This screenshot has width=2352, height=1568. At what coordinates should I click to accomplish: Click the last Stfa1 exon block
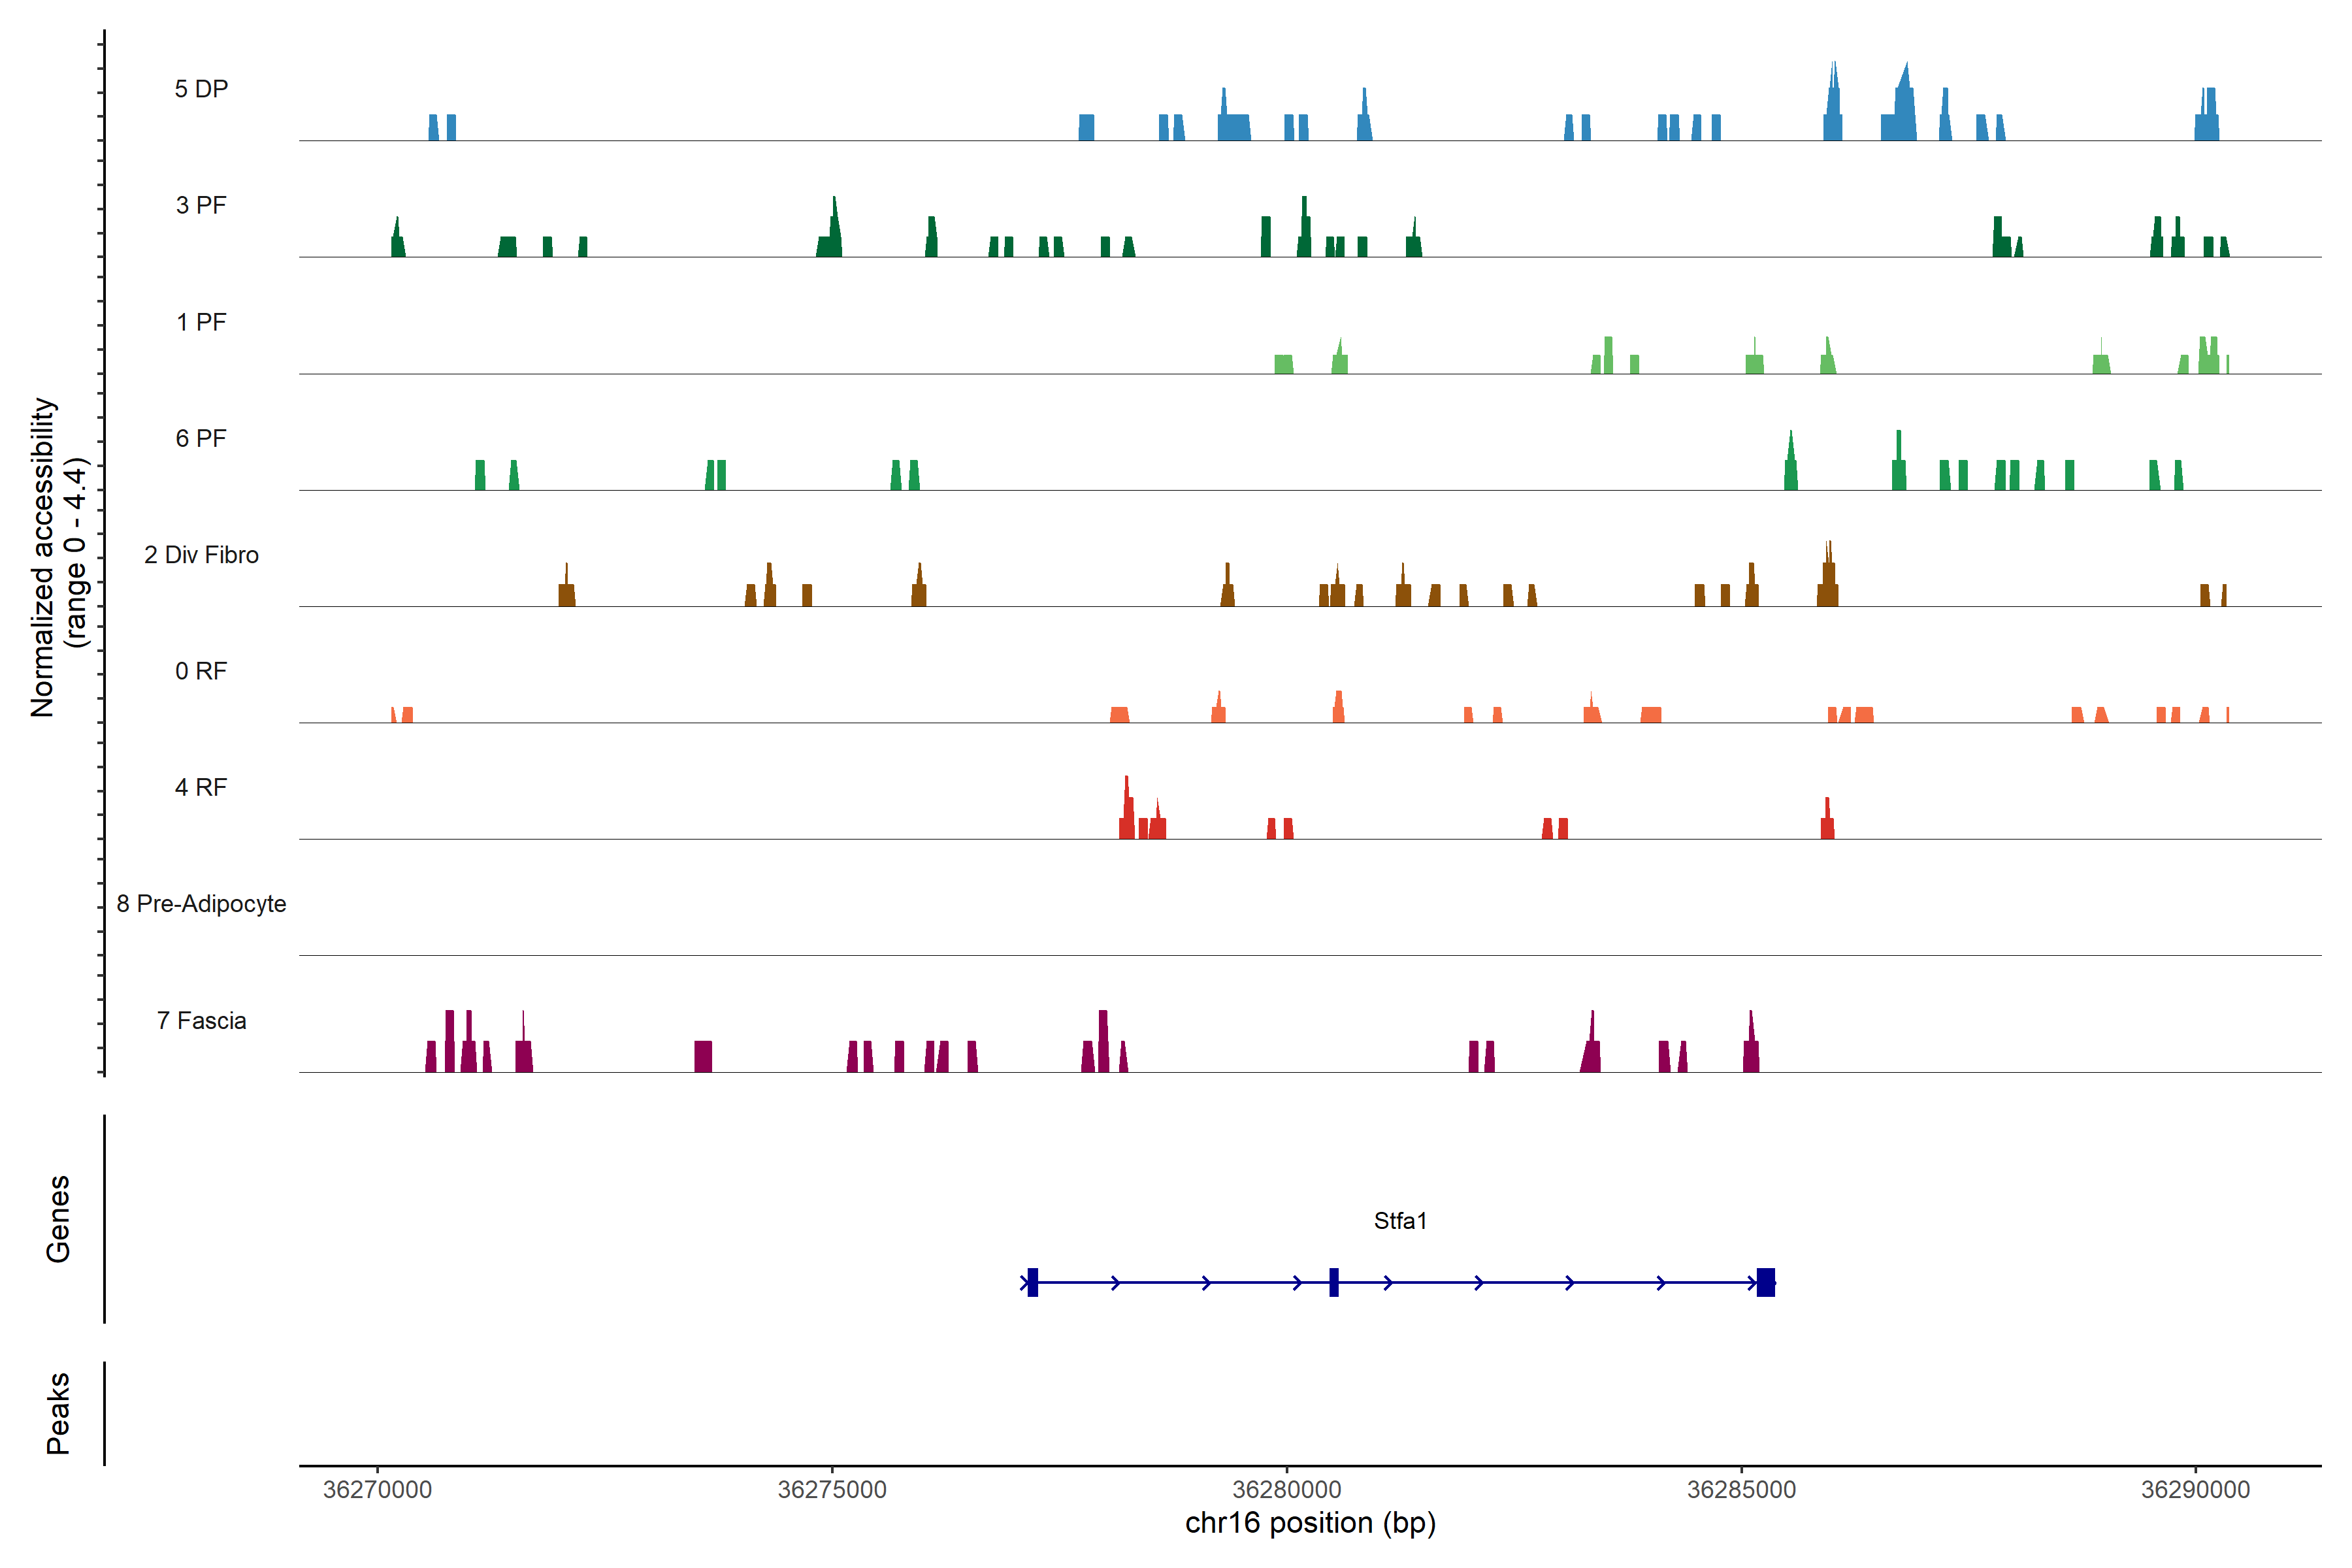1766,1282
